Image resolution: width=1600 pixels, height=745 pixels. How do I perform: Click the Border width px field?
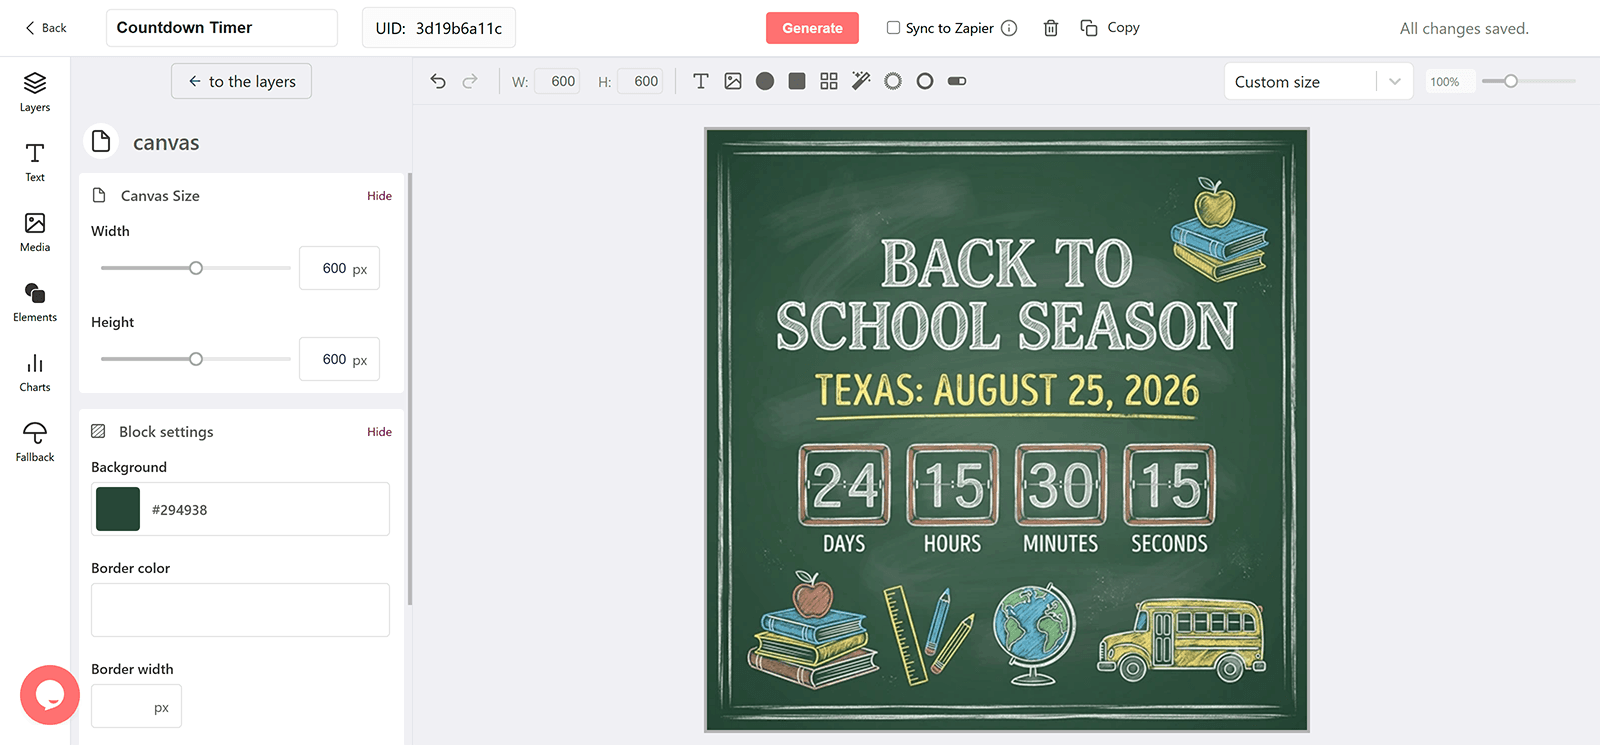(x=136, y=706)
